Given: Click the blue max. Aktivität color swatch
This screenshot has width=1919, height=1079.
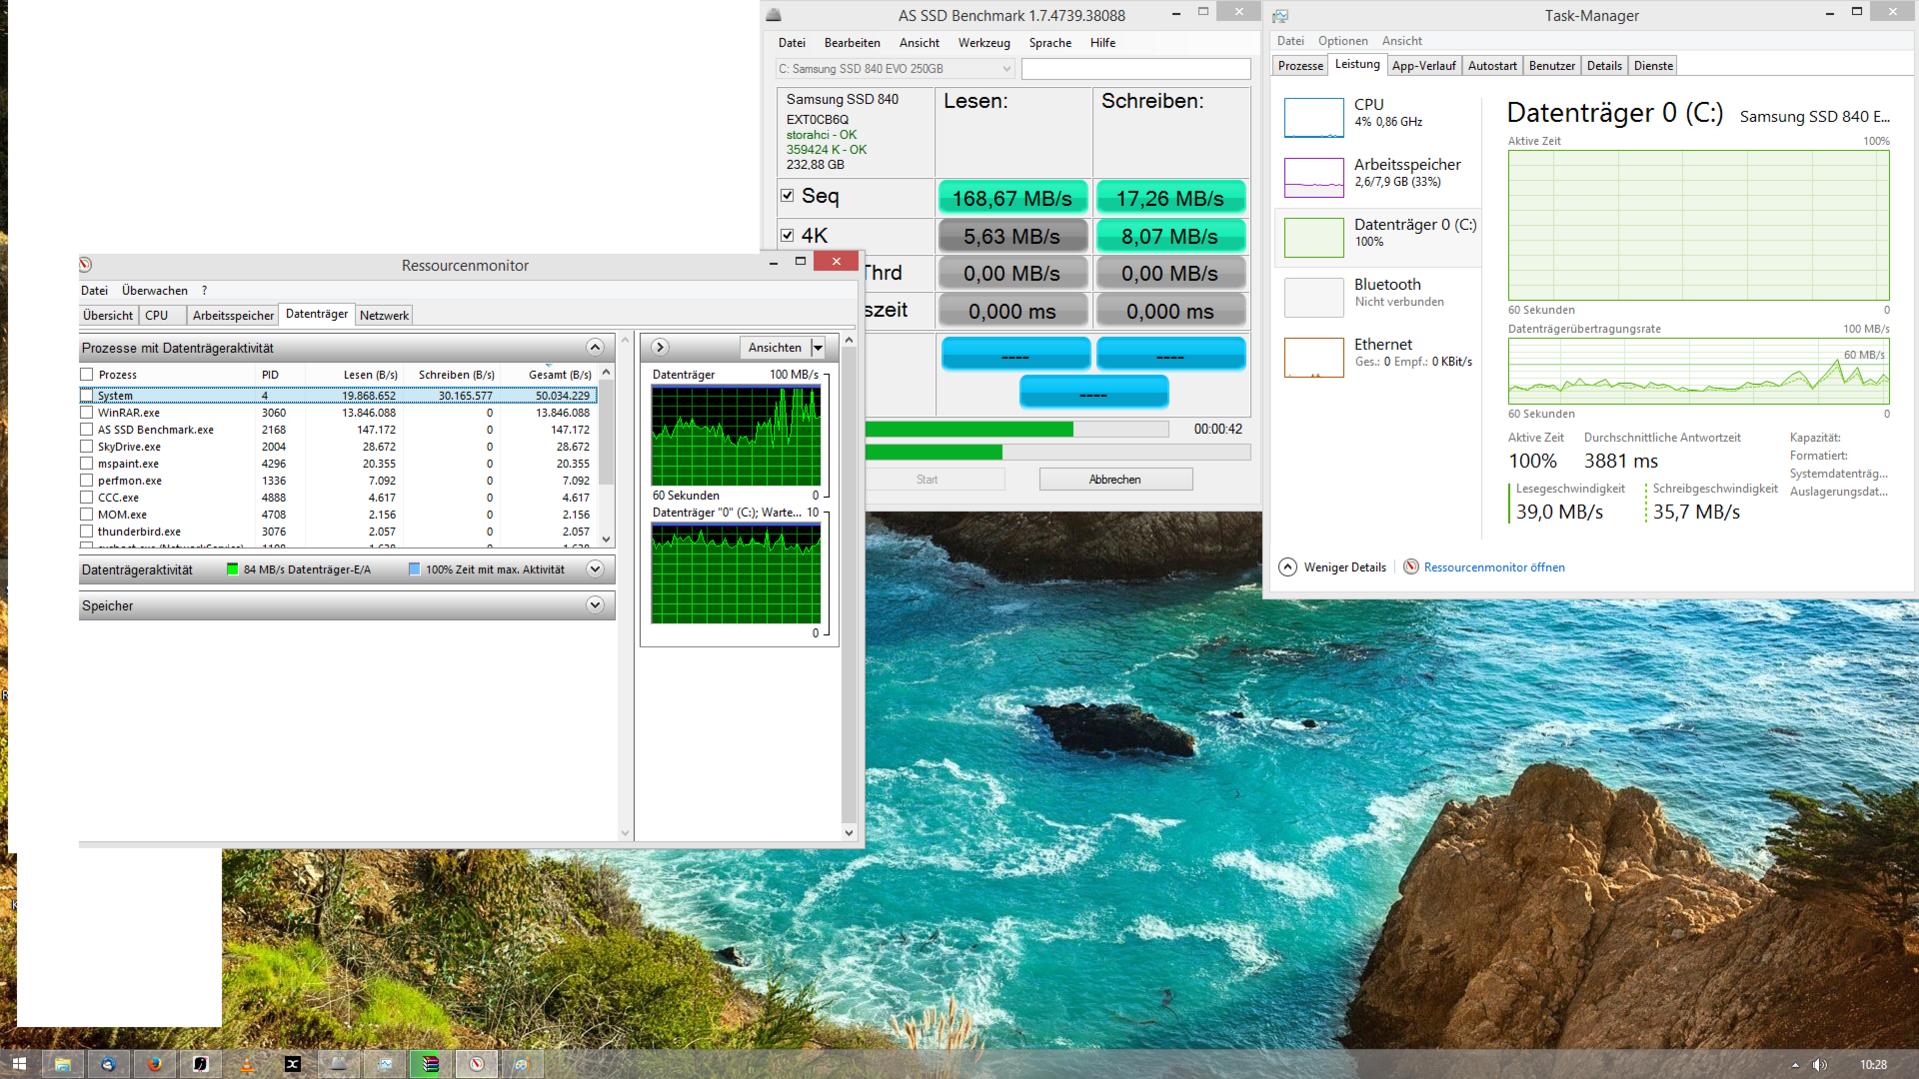Looking at the screenshot, I should coord(414,570).
